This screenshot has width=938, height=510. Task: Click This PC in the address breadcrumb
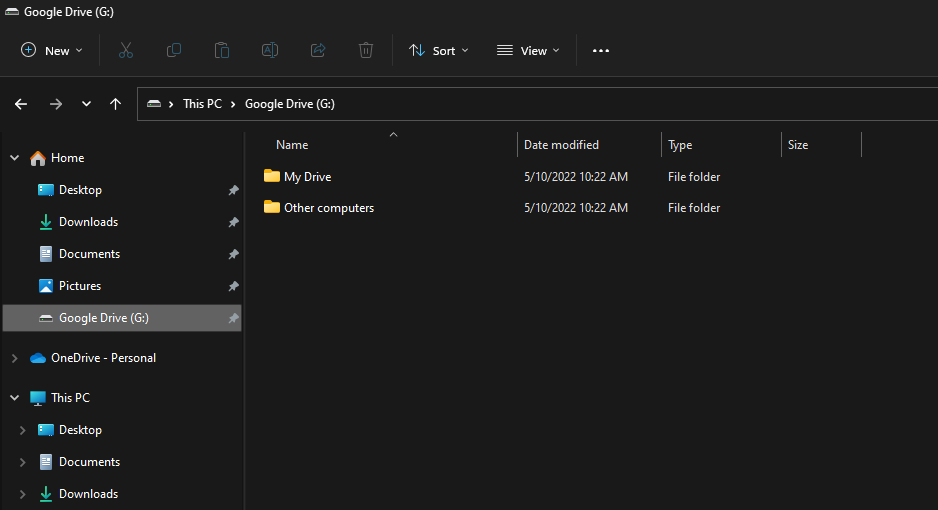click(202, 104)
